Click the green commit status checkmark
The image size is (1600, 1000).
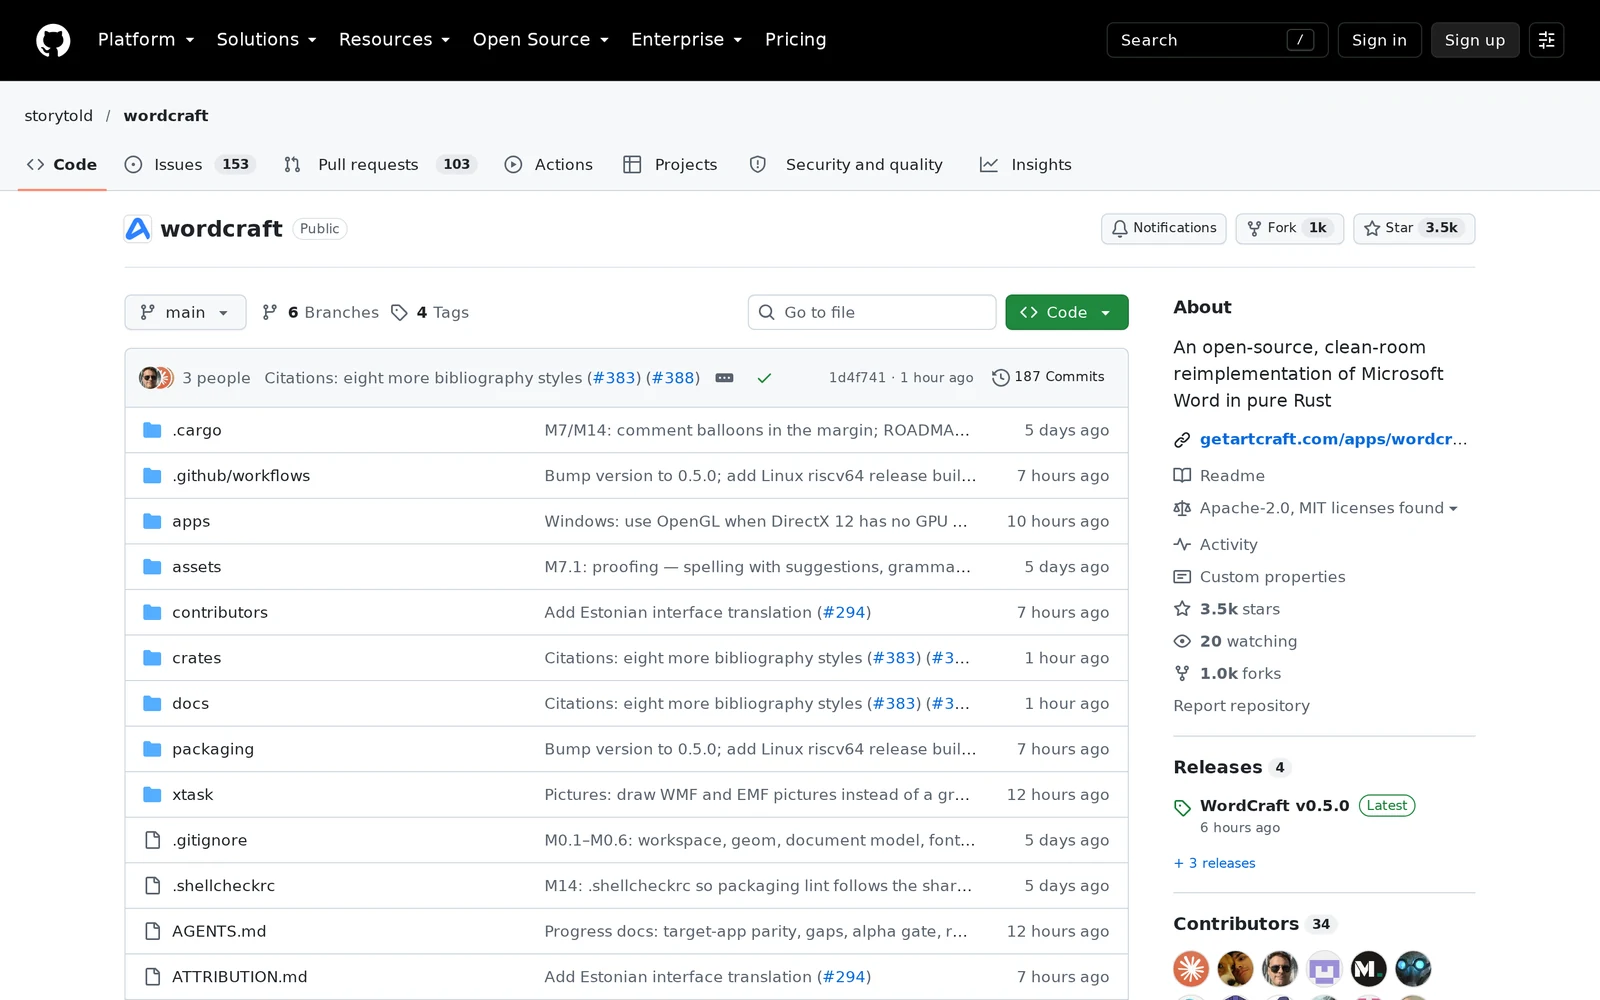[764, 378]
